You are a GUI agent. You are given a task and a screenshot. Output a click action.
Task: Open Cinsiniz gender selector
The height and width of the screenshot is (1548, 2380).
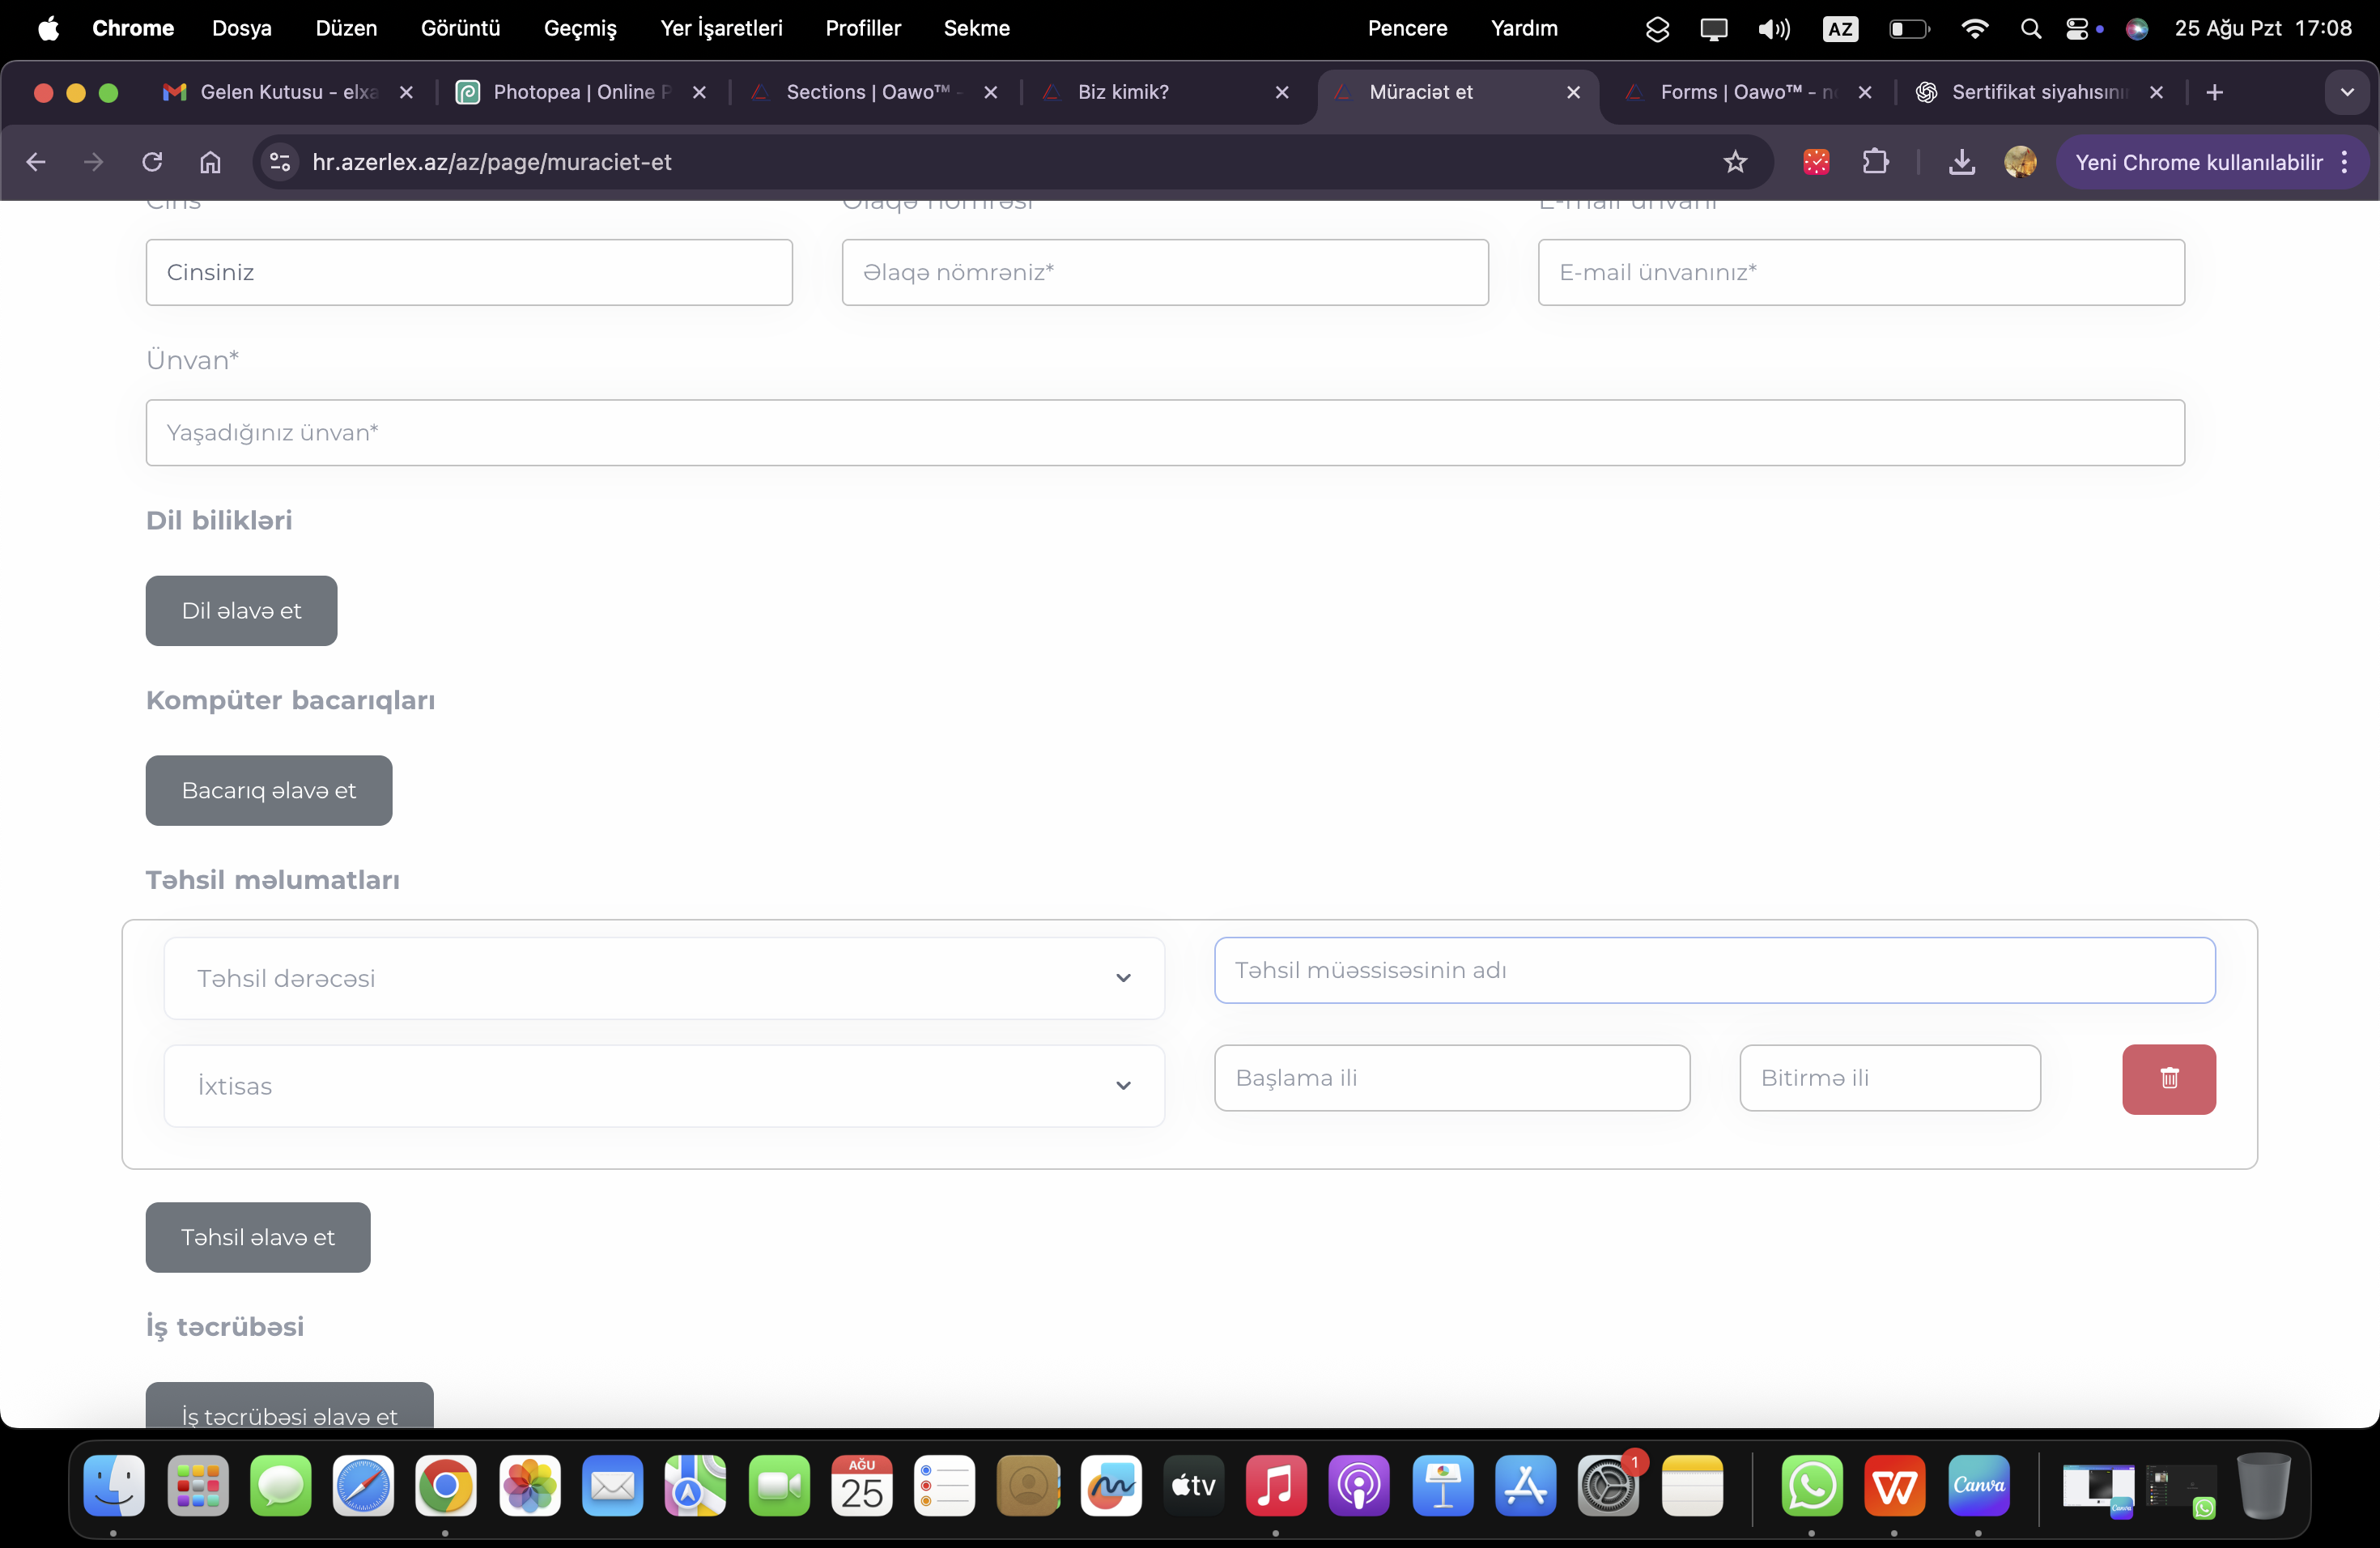point(469,272)
